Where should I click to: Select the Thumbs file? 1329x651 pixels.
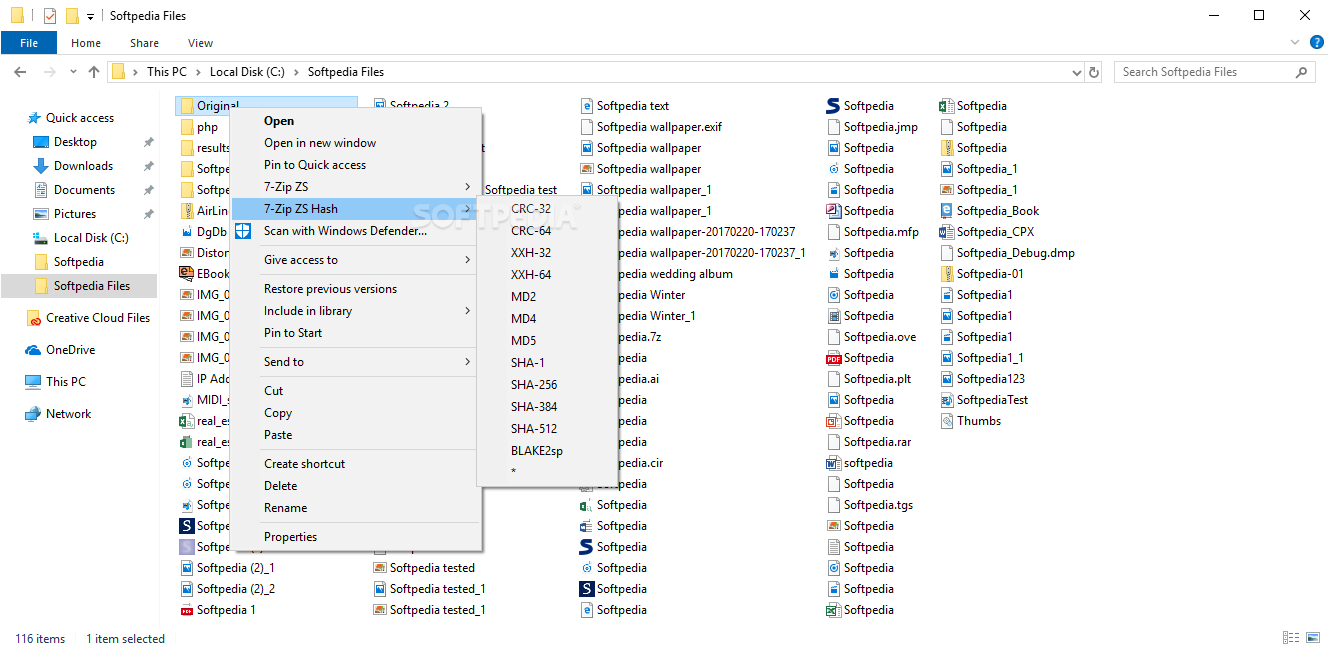click(970, 421)
